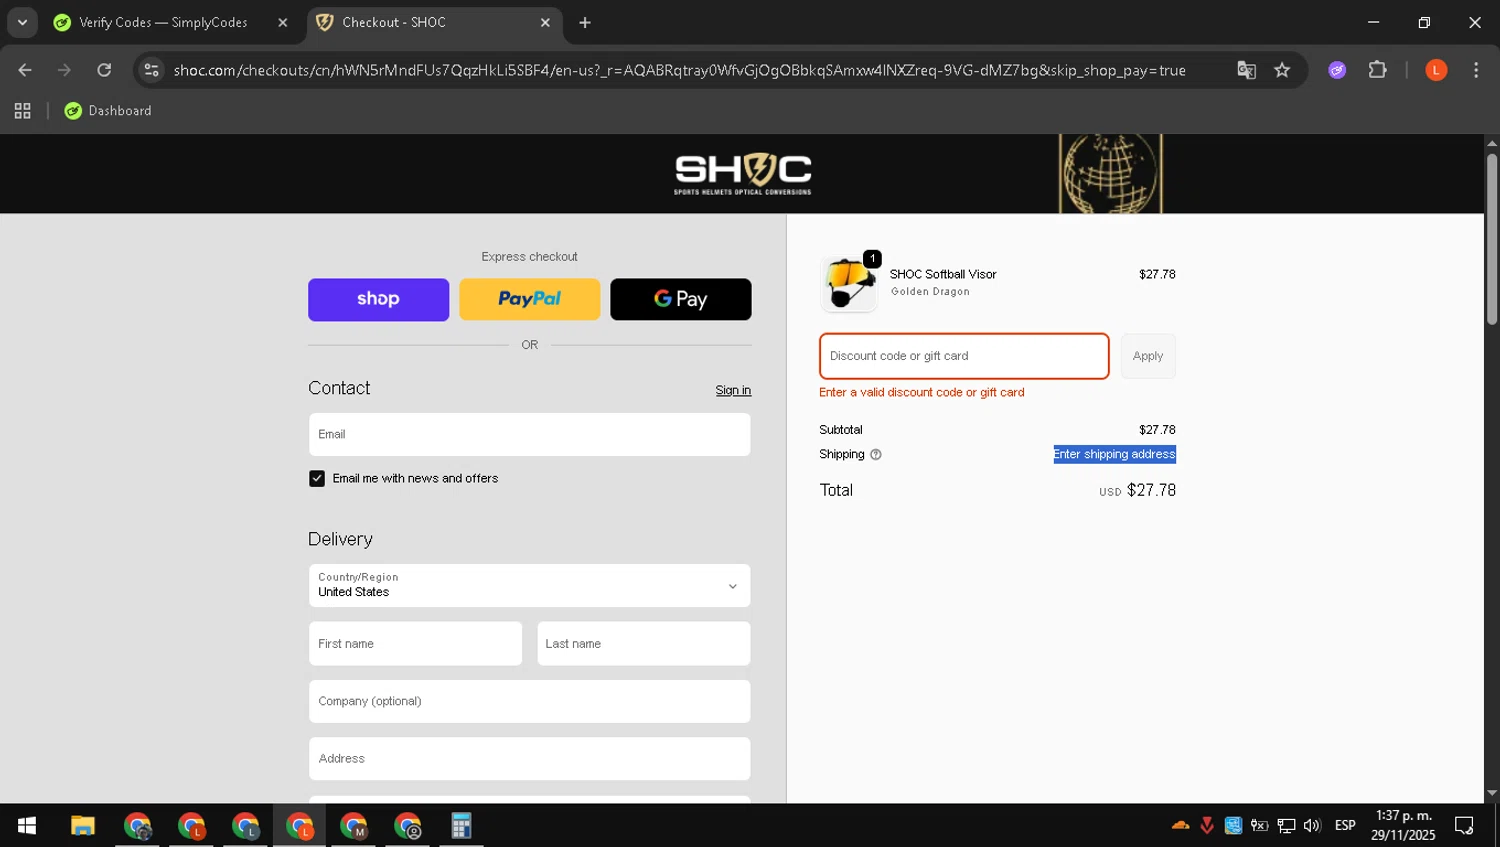Close the Verify Codes — SimplyCodes tab
The height and width of the screenshot is (847, 1500).
point(283,22)
